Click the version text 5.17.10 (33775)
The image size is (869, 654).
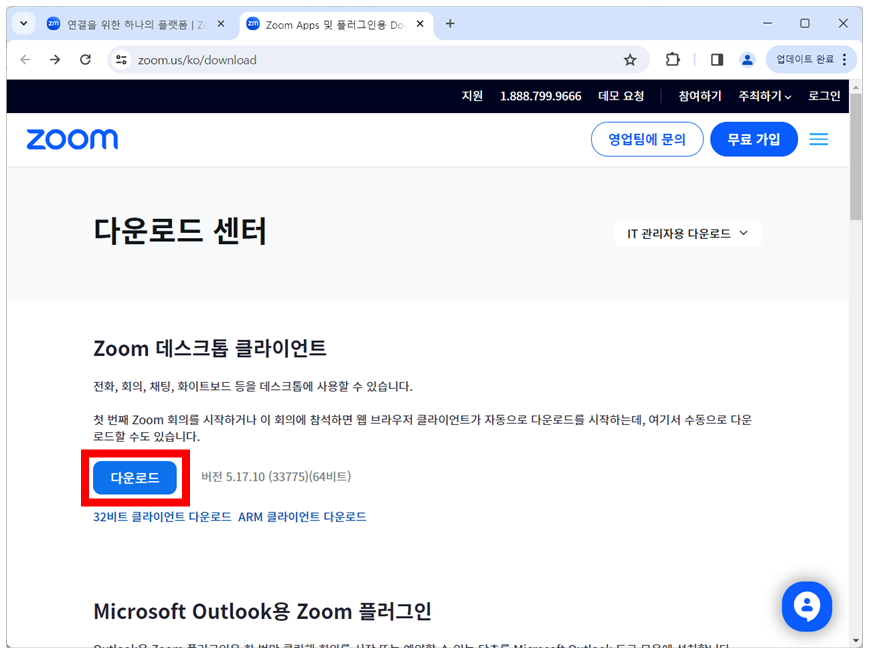tap(276, 477)
